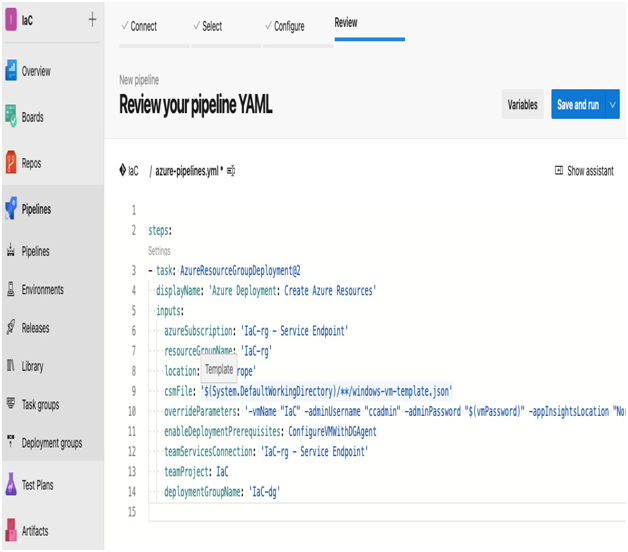This screenshot has width=628, height=552.
Task: Open the Library books icon
Action: tap(11, 366)
